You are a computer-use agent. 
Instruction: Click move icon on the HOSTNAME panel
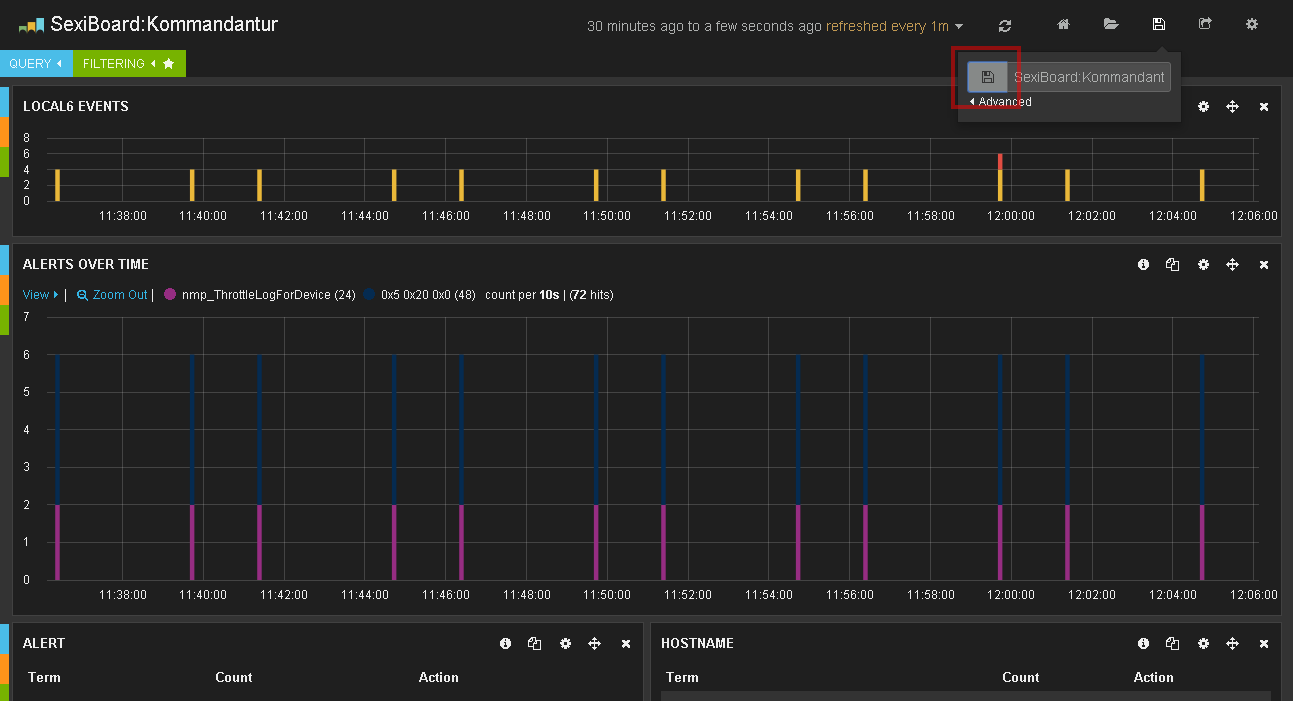coord(1232,644)
